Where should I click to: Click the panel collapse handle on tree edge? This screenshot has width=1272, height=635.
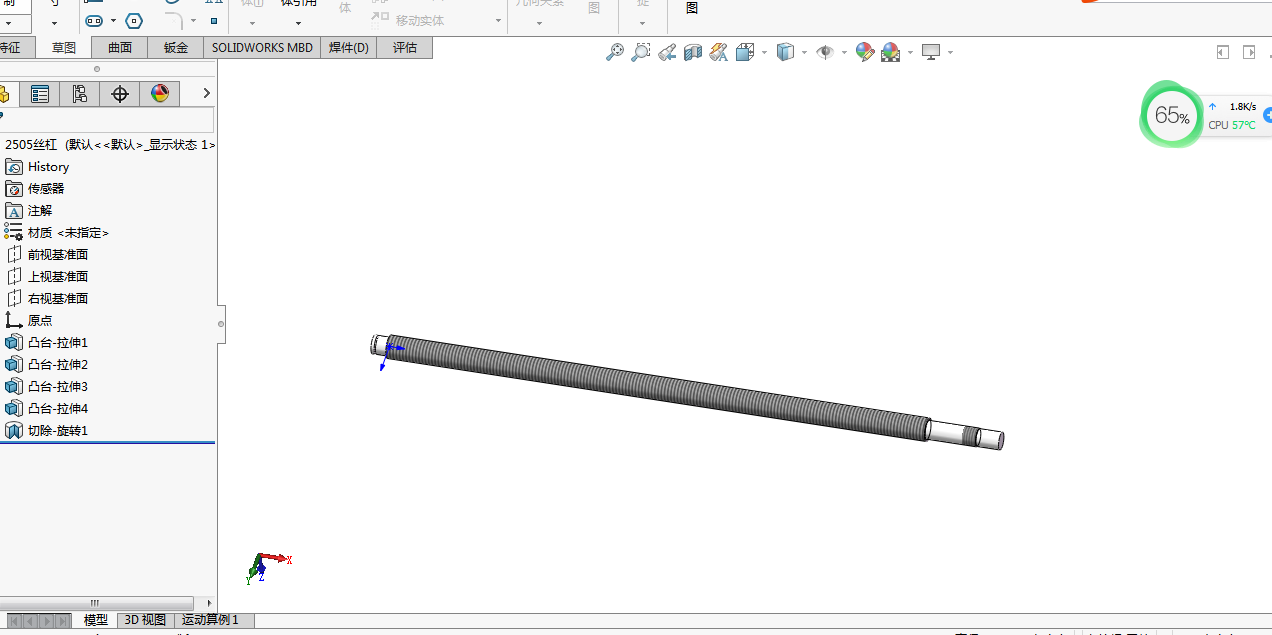click(x=221, y=324)
